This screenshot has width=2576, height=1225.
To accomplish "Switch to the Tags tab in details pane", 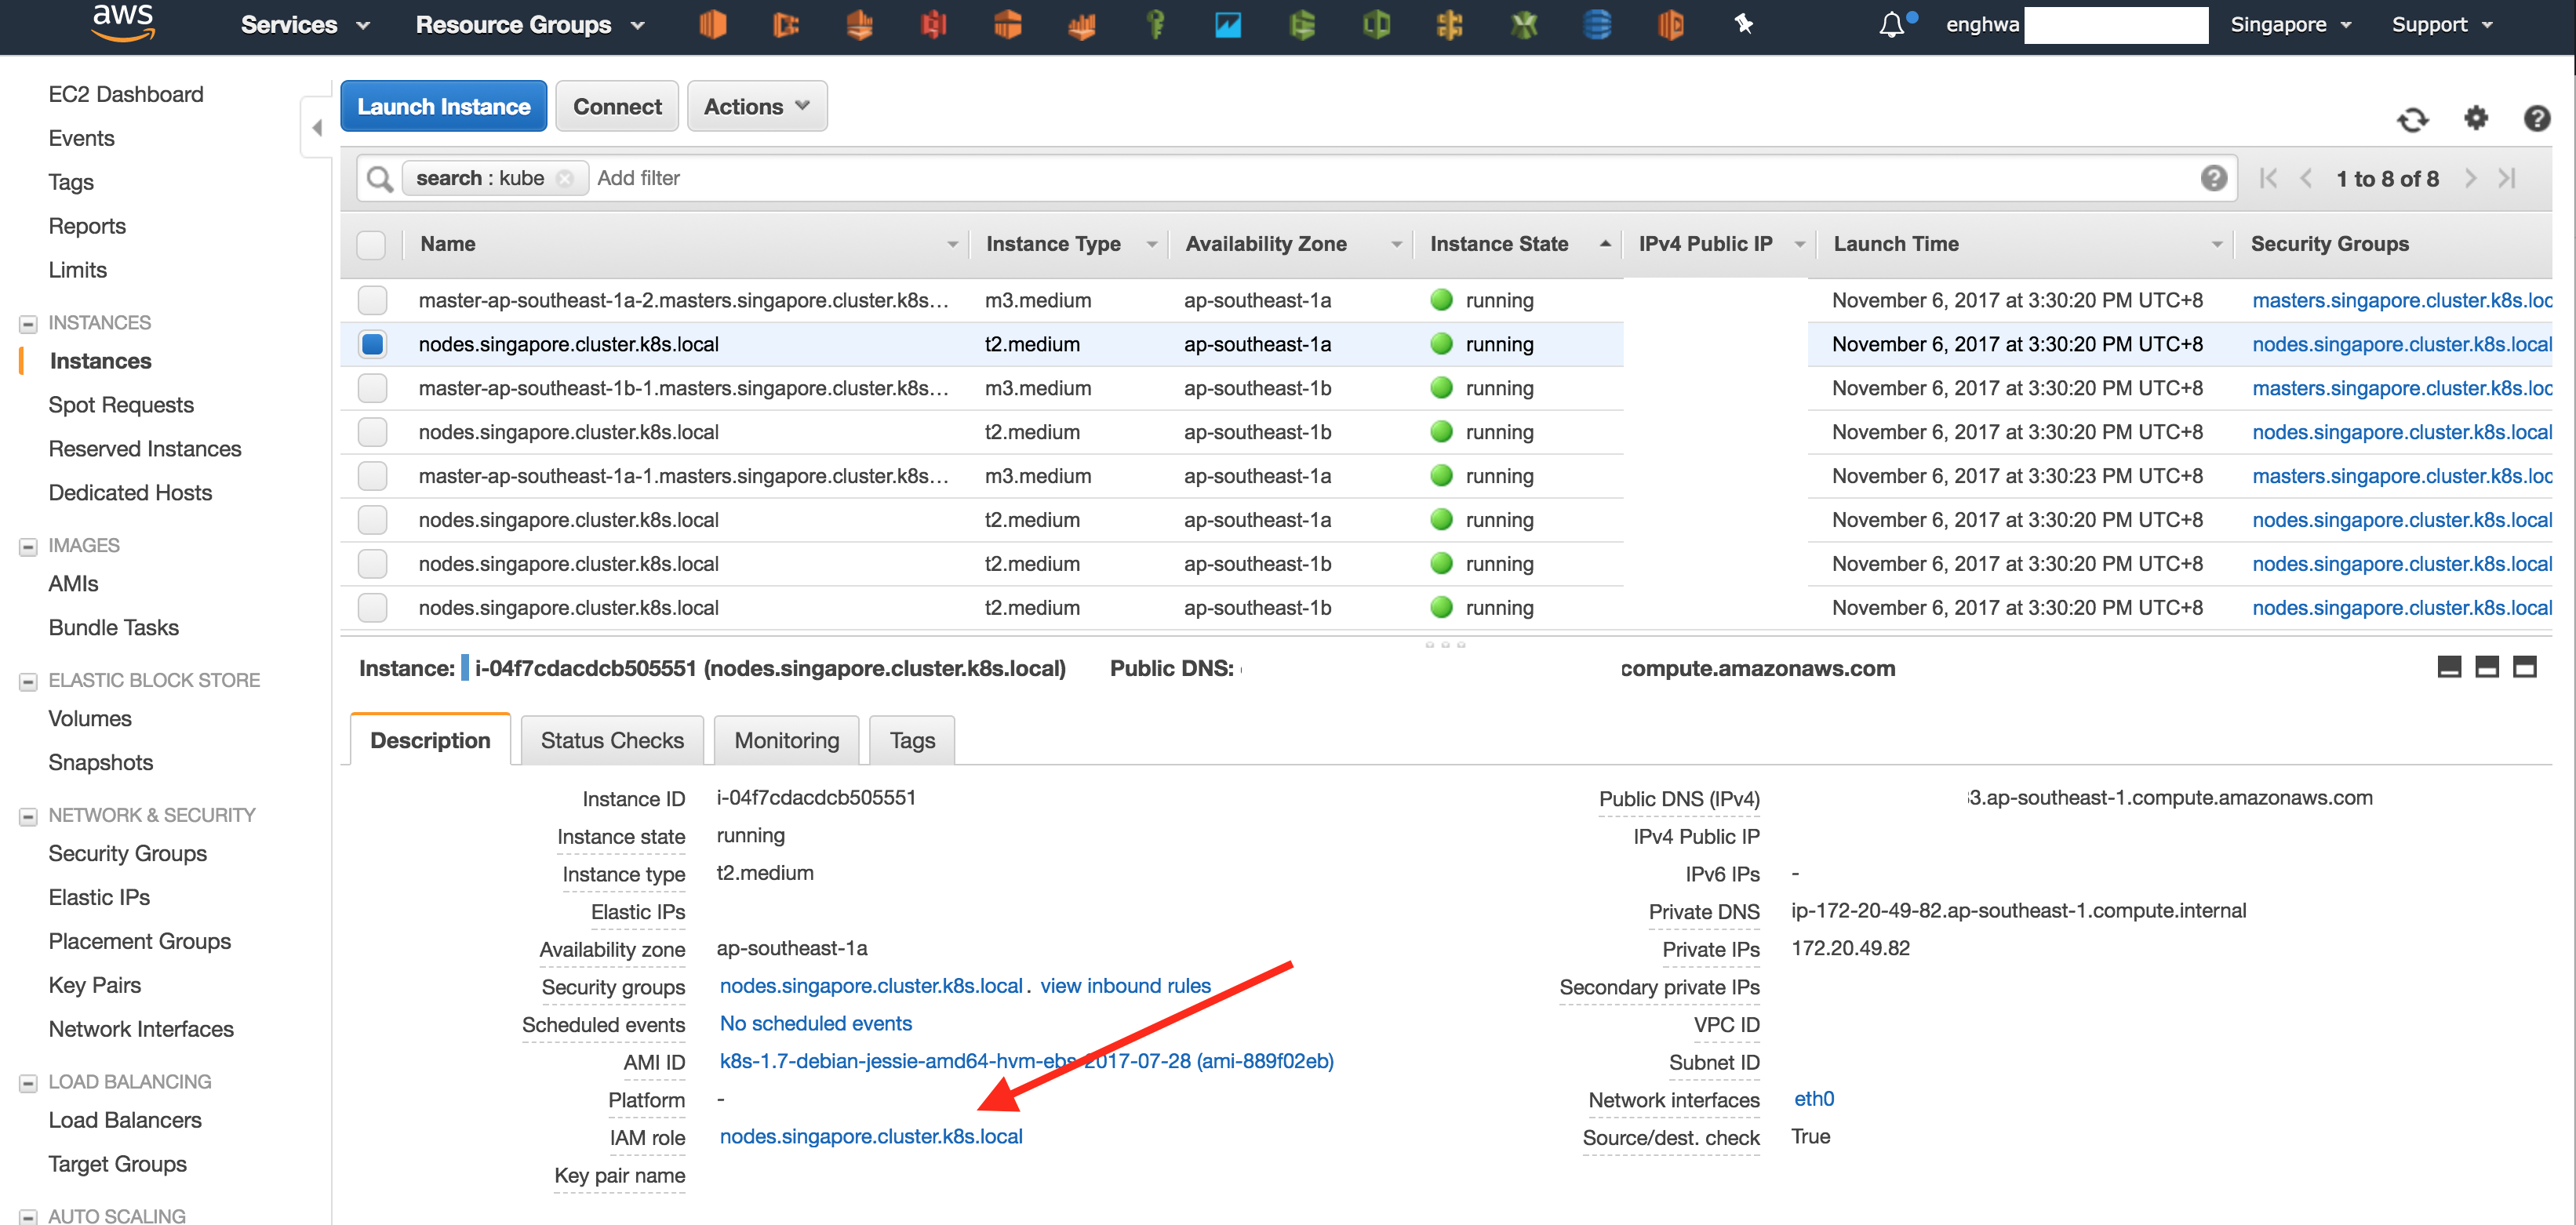I will click(x=912, y=740).
